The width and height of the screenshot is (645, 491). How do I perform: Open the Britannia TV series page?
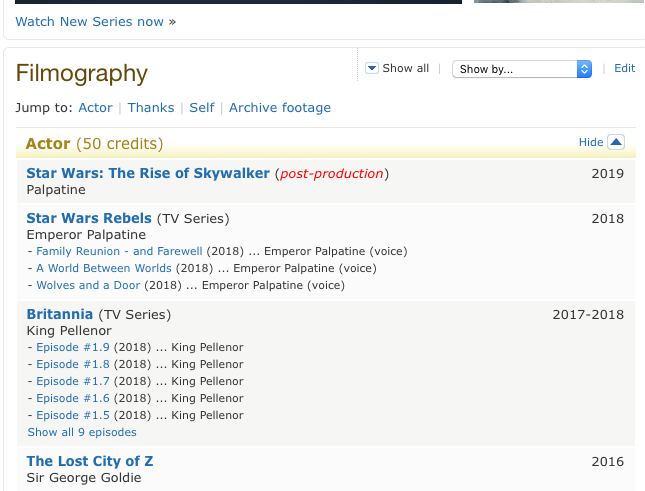coord(60,314)
